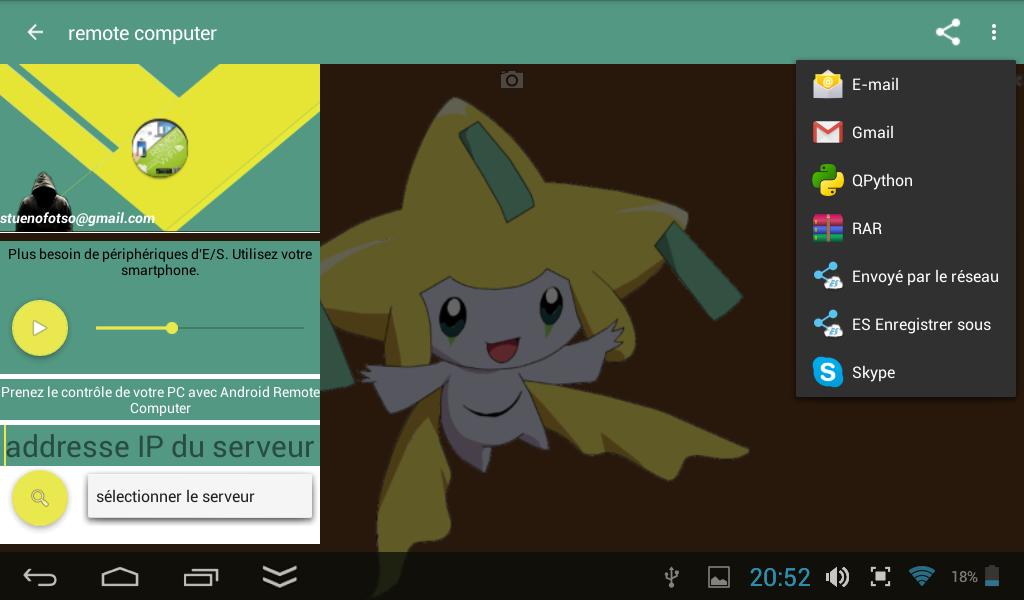Viewport: 1024px width, 600px height.
Task: Tap the 20:52 clock
Action: pos(780,577)
